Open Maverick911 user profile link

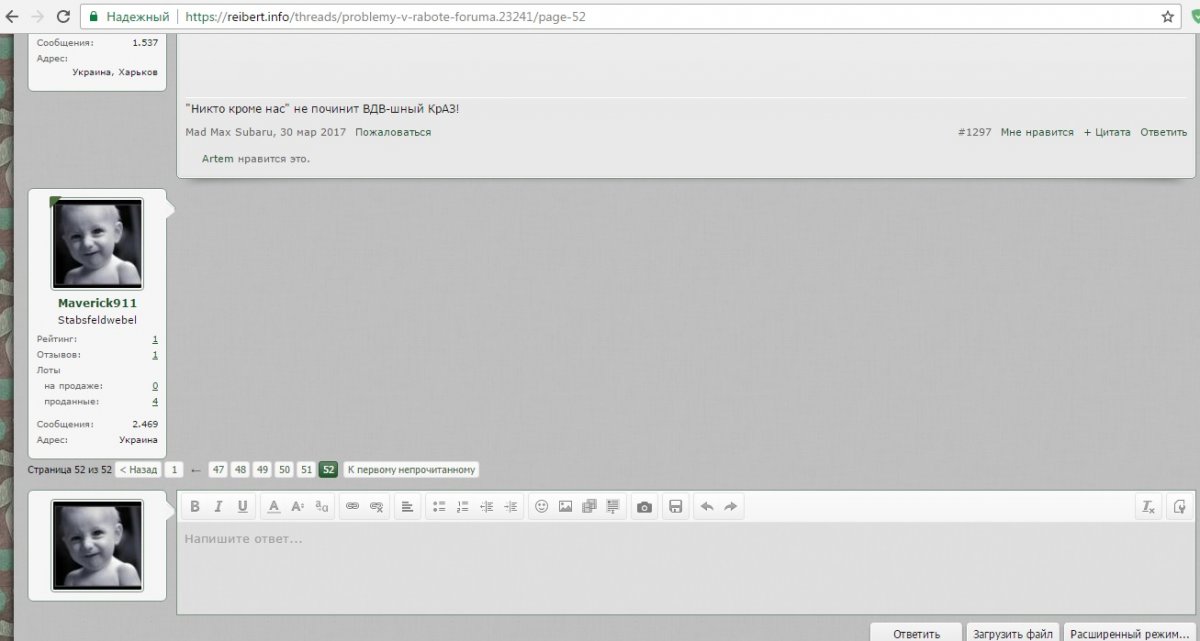point(97,303)
